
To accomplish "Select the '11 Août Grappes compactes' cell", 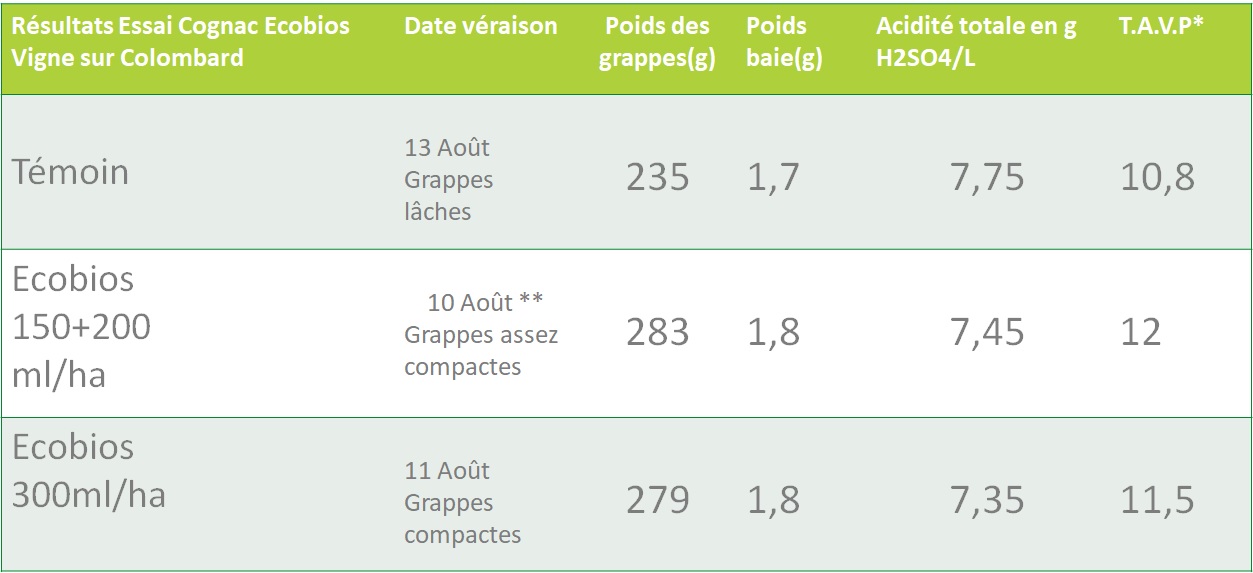I will click(x=463, y=502).
